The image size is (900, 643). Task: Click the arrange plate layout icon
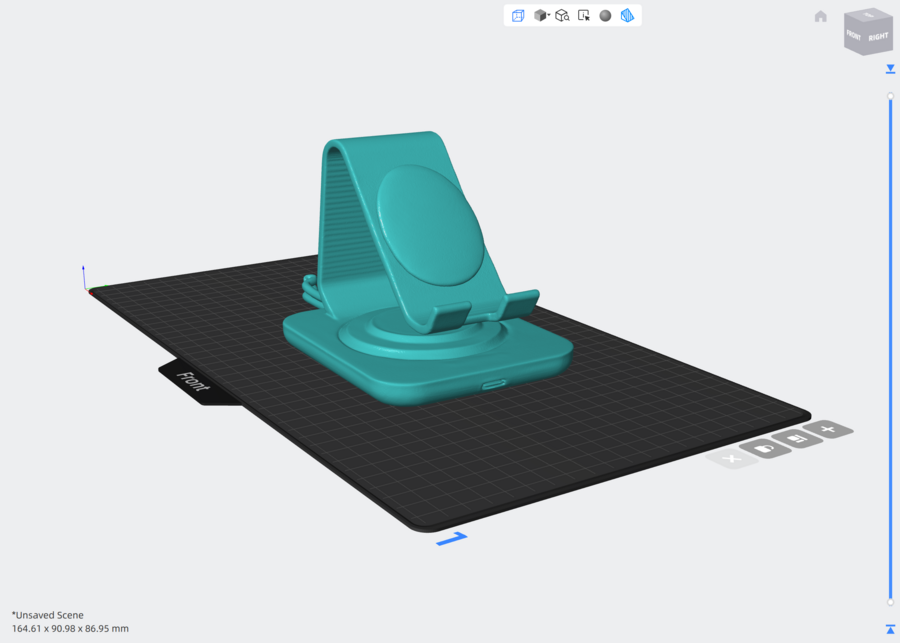coord(797,439)
